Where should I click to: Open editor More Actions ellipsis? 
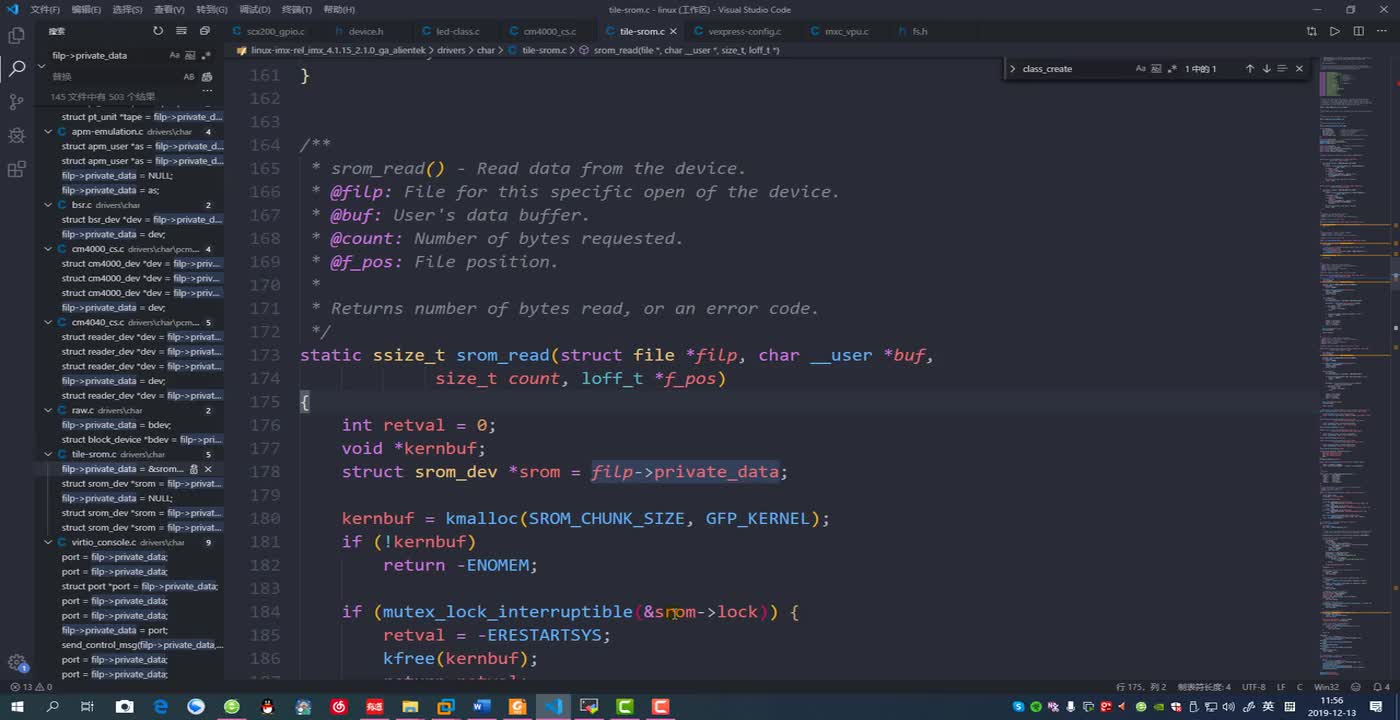tap(1382, 31)
